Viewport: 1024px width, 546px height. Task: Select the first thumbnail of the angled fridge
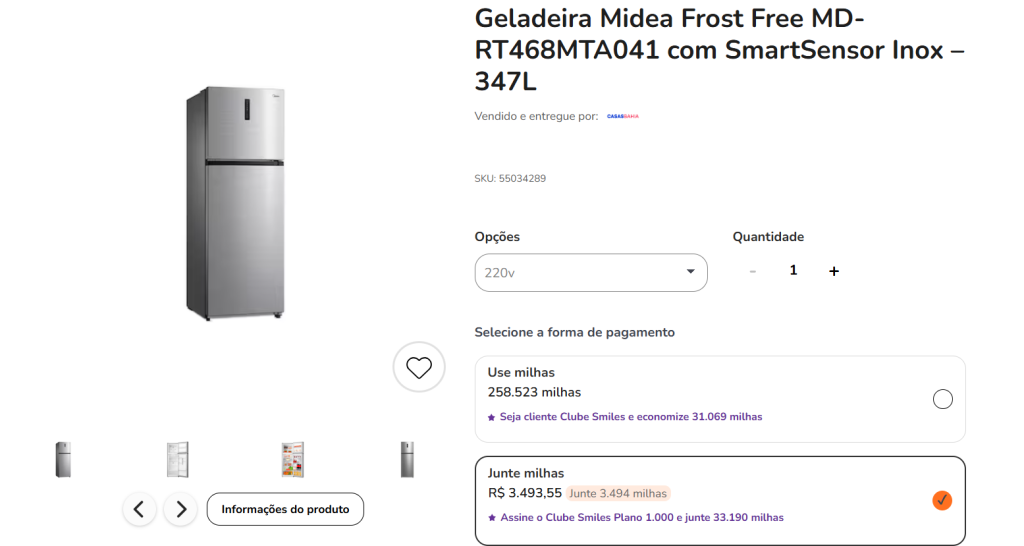coord(63,459)
